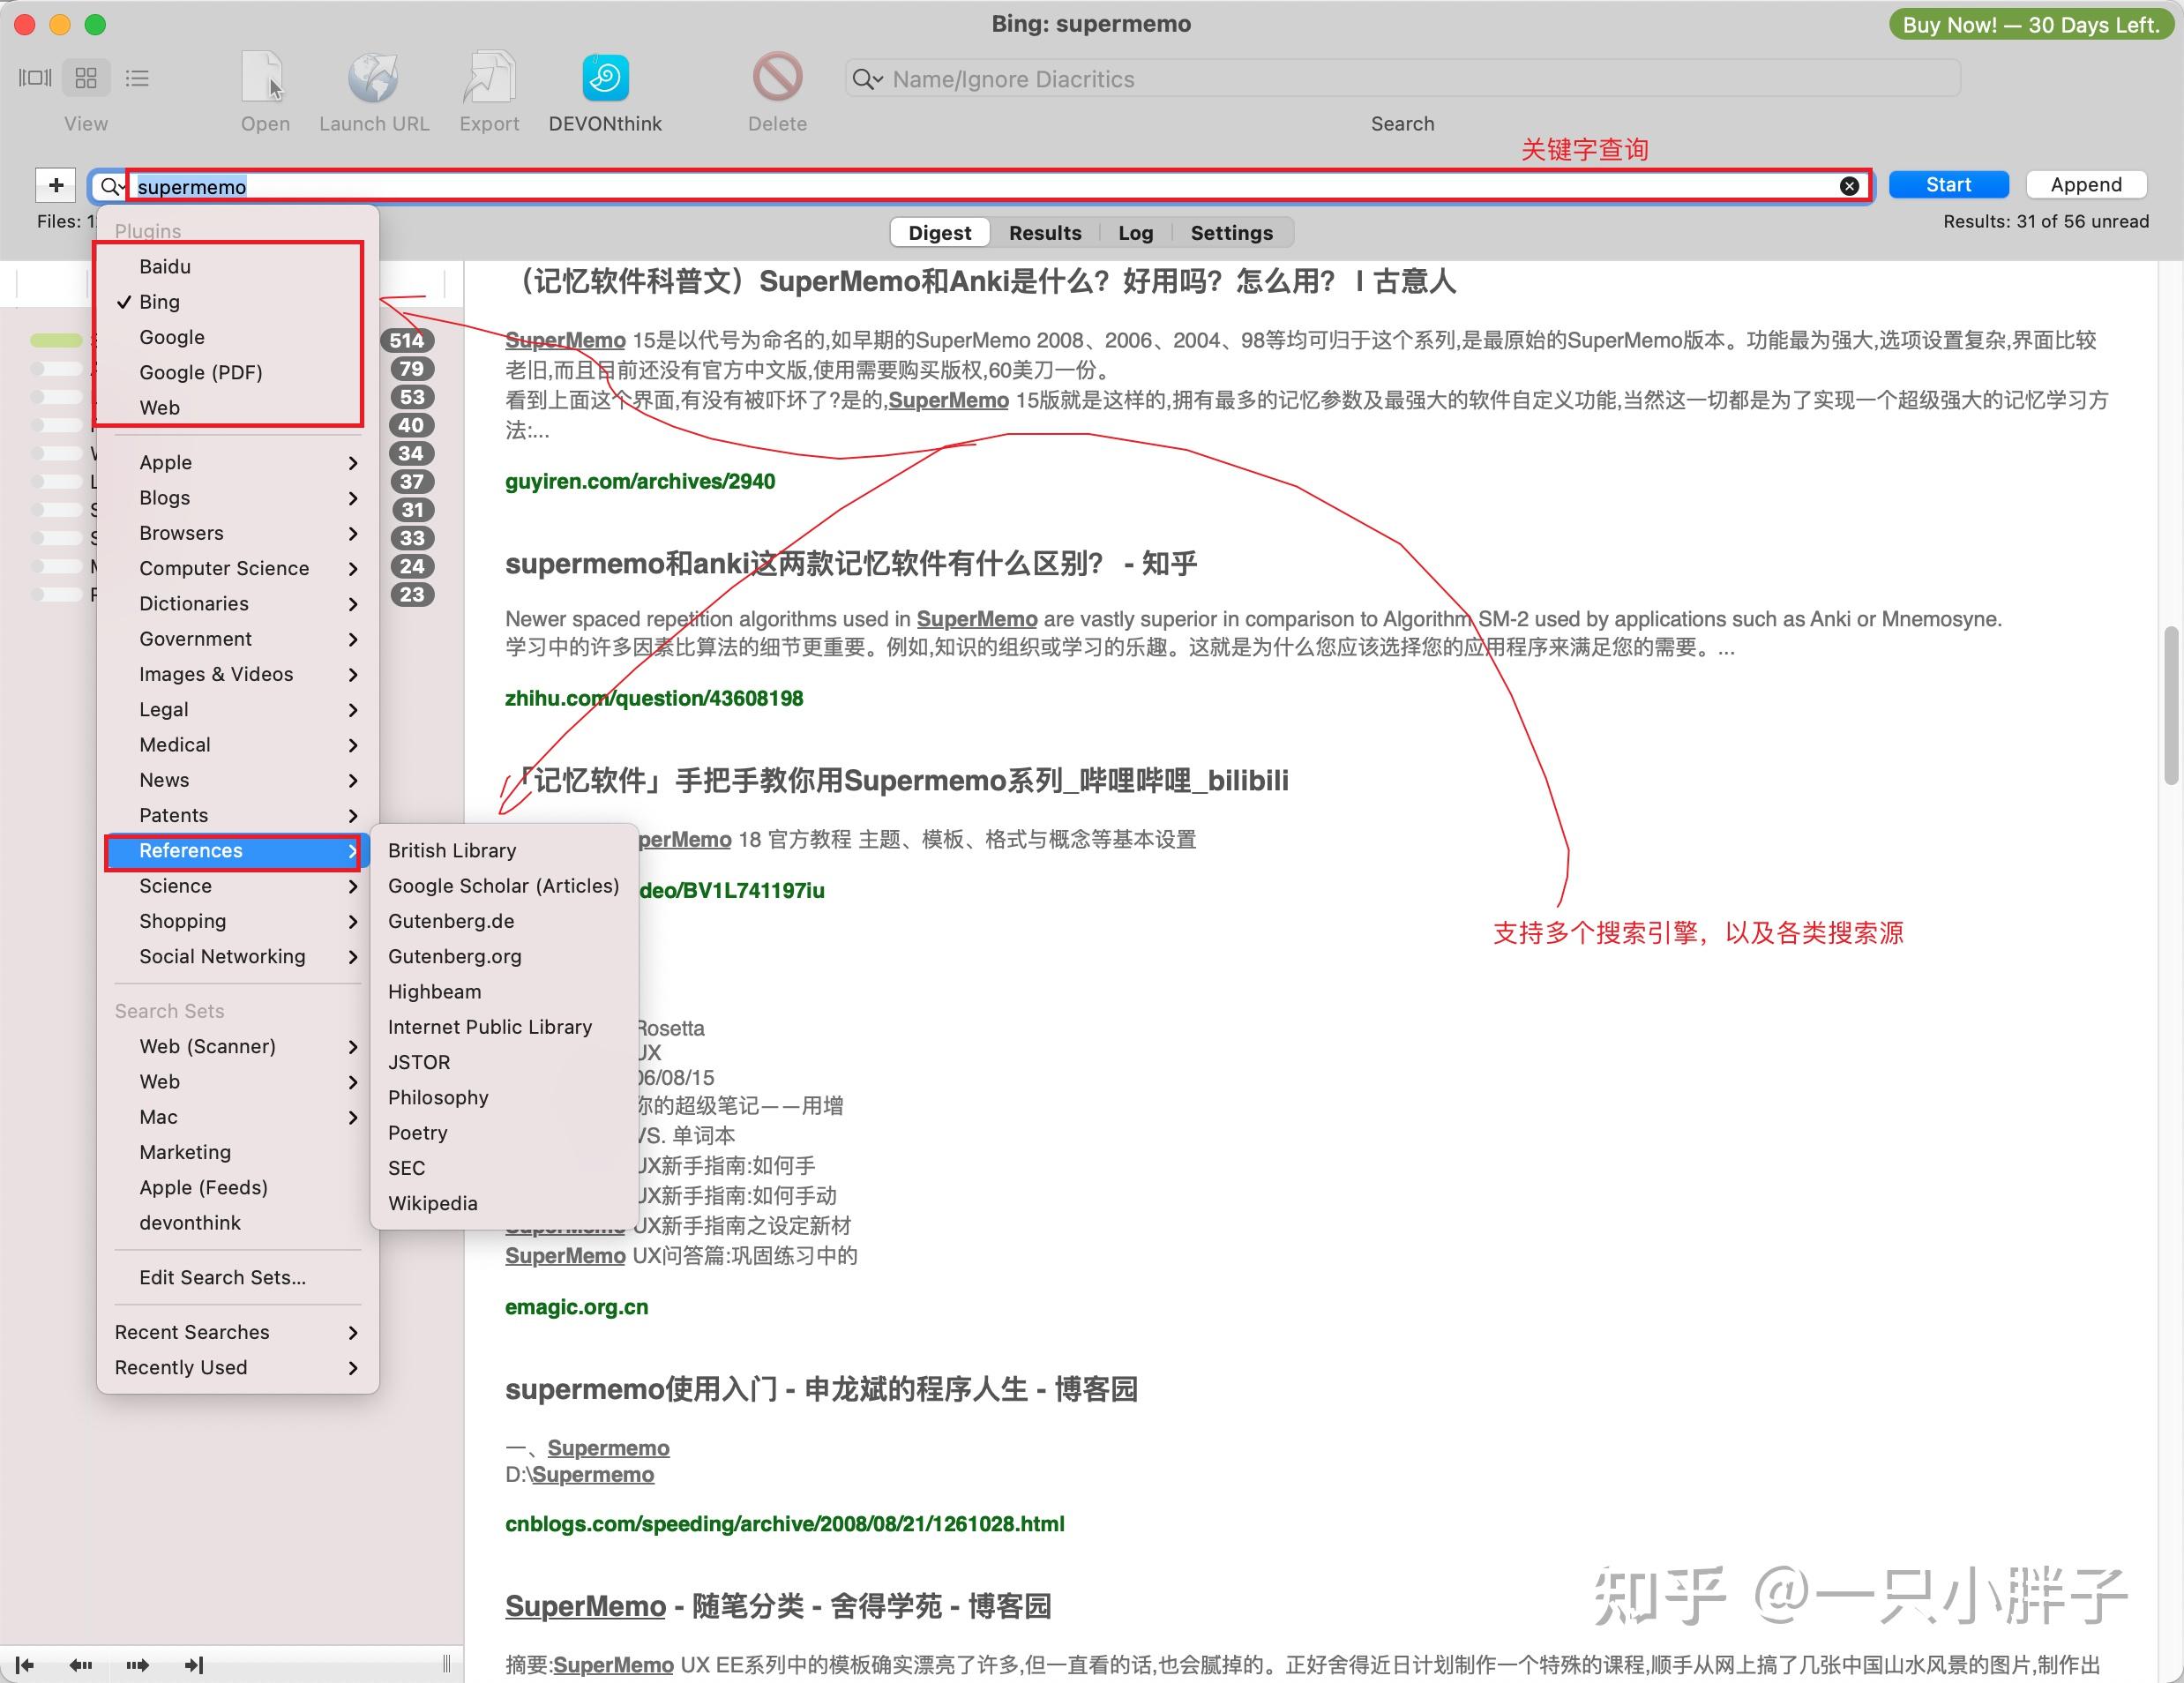
Task: Select the grid view icon
Action: coord(86,77)
